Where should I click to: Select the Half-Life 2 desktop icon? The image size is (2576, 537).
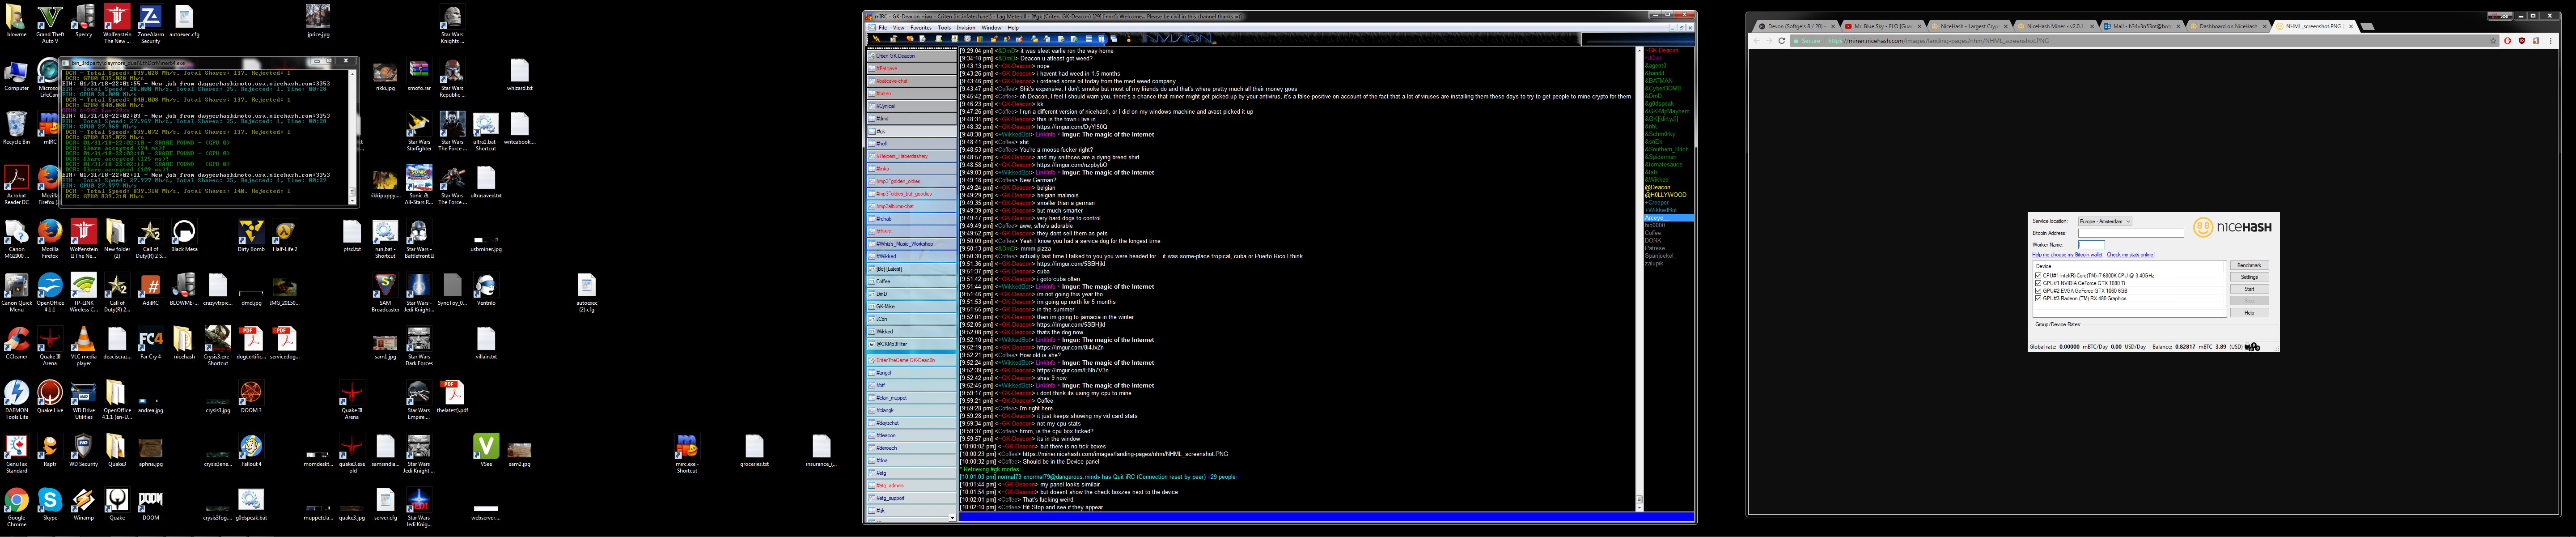[x=285, y=236]
